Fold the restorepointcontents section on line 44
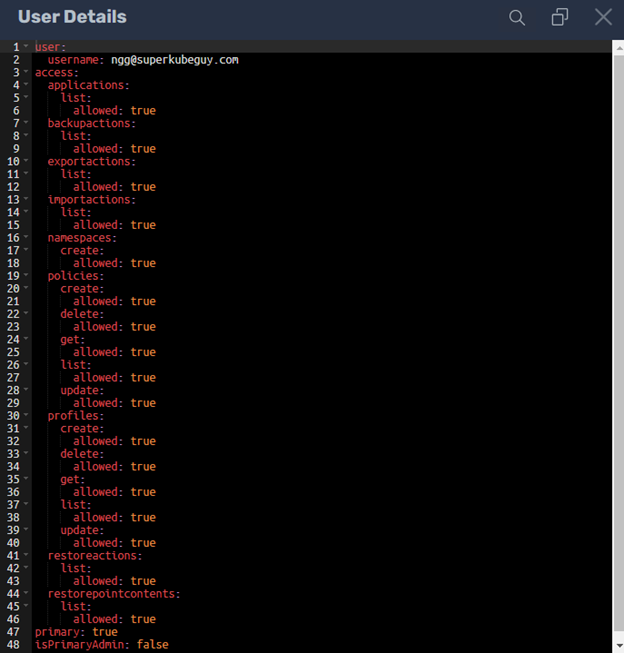Image resolution: width=624 pixels, height=653 pixels. pos(26,592)
